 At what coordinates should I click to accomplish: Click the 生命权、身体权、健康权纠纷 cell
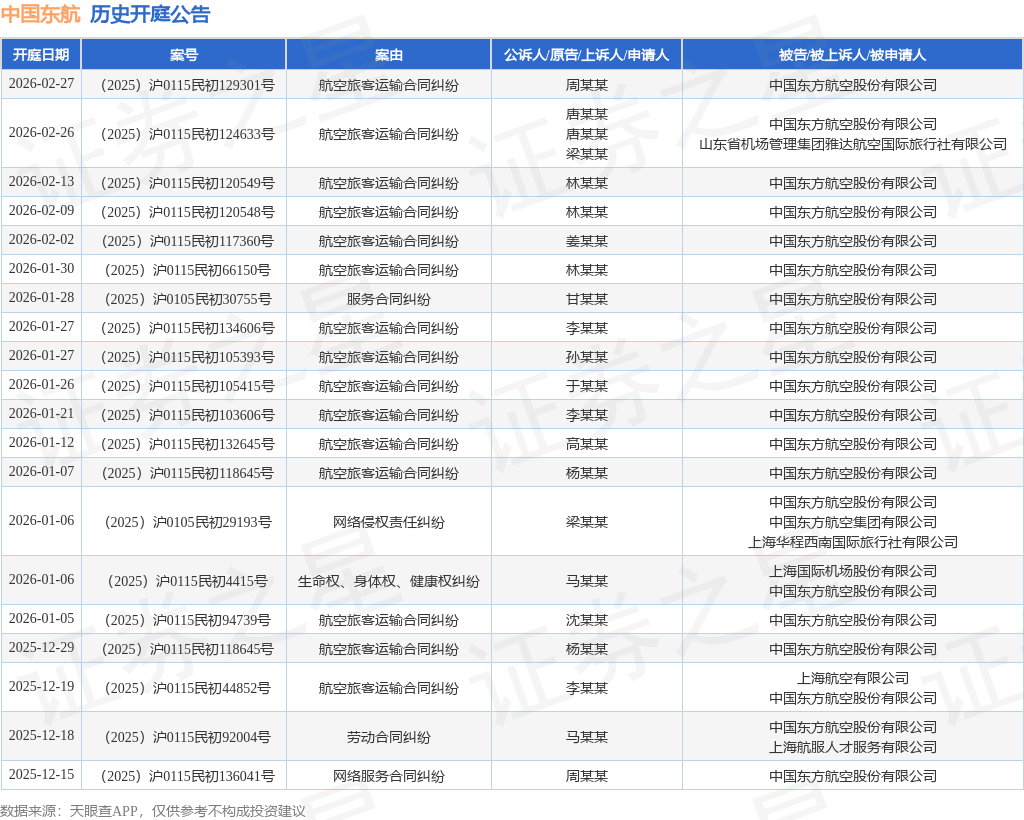tap(389, 581)
